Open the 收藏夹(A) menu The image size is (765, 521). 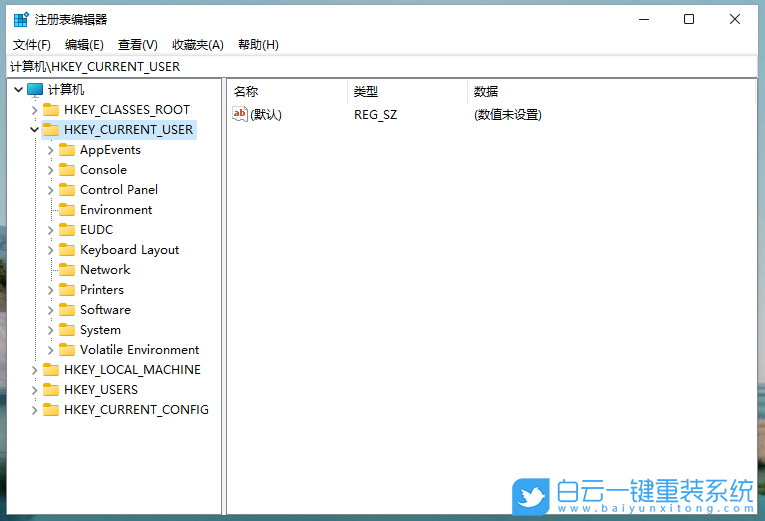[198, 45]
